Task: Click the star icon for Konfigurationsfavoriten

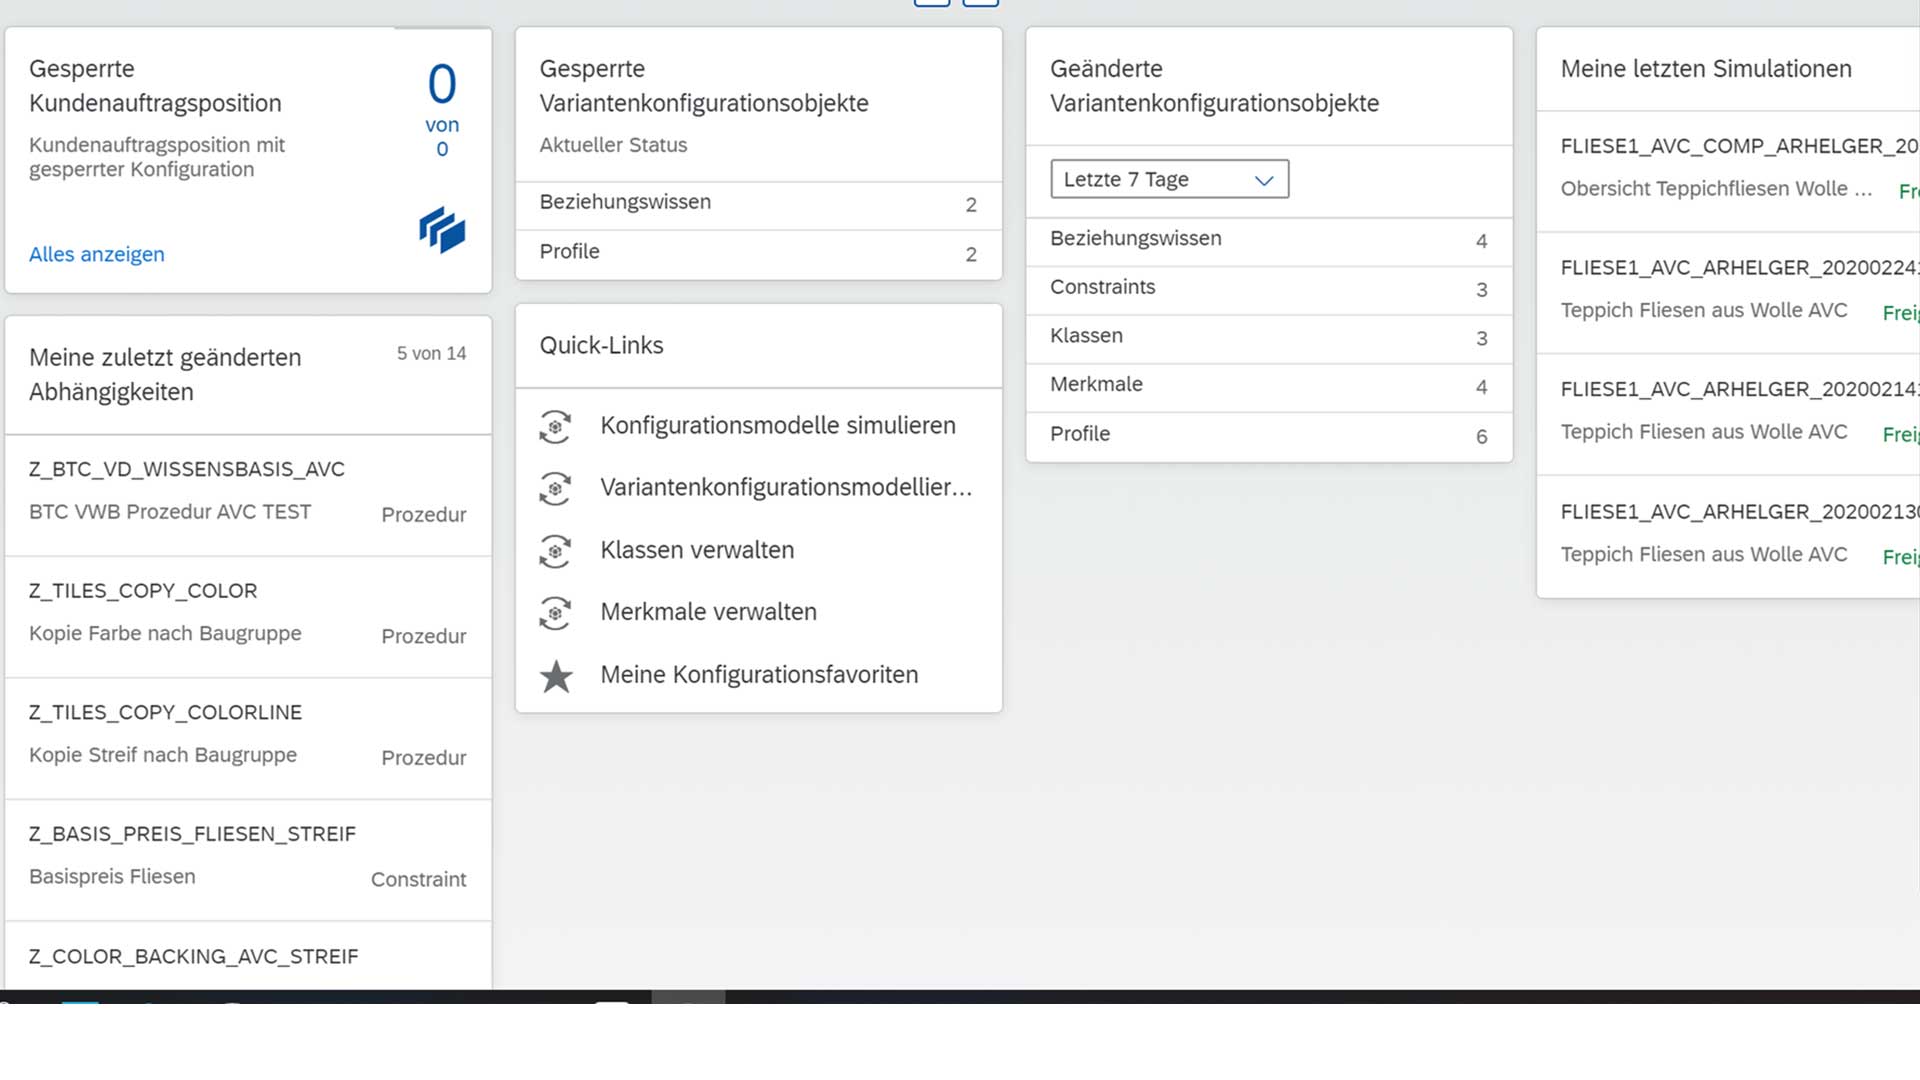Action: (556, 677)
